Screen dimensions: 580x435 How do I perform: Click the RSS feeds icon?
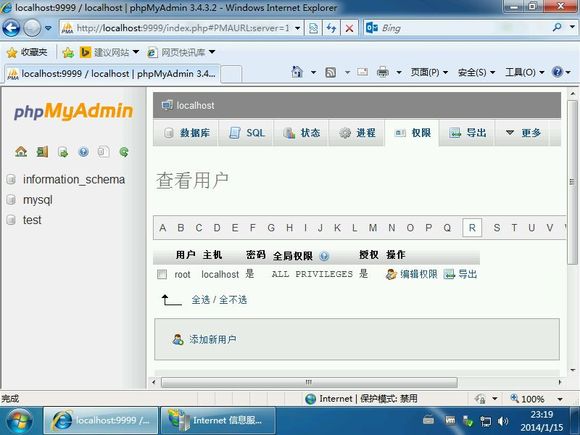click(x=330, y=72)
